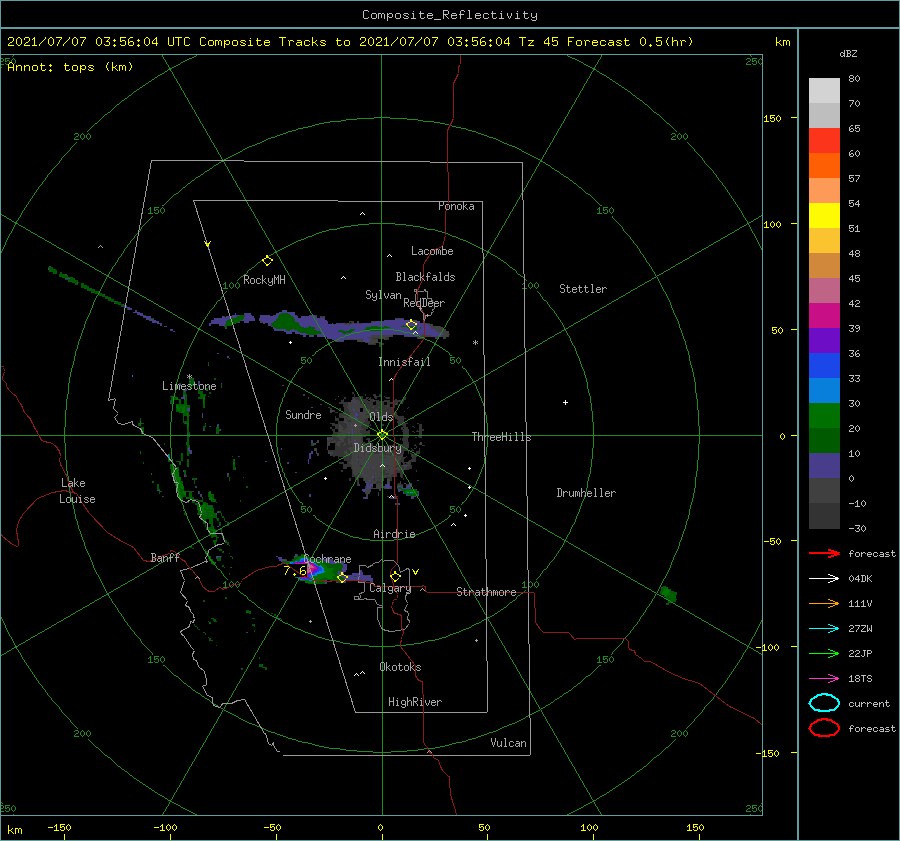Click the yellow diamond marker east of Cochrane
The height and width of the screenshot is (841, 900).
pyautogui.click(x=342, y=578)
